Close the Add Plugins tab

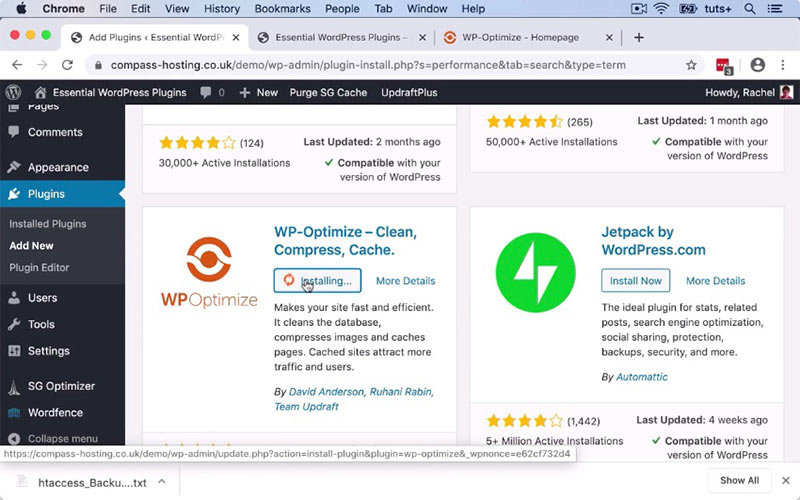(236, 37)
